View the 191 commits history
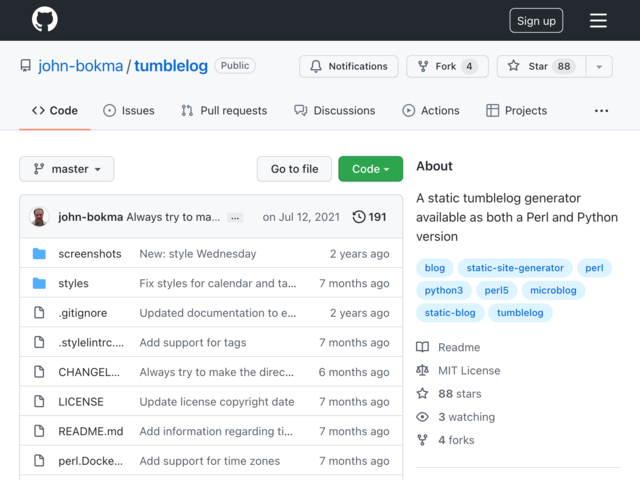640x480 pixels. 369,217
